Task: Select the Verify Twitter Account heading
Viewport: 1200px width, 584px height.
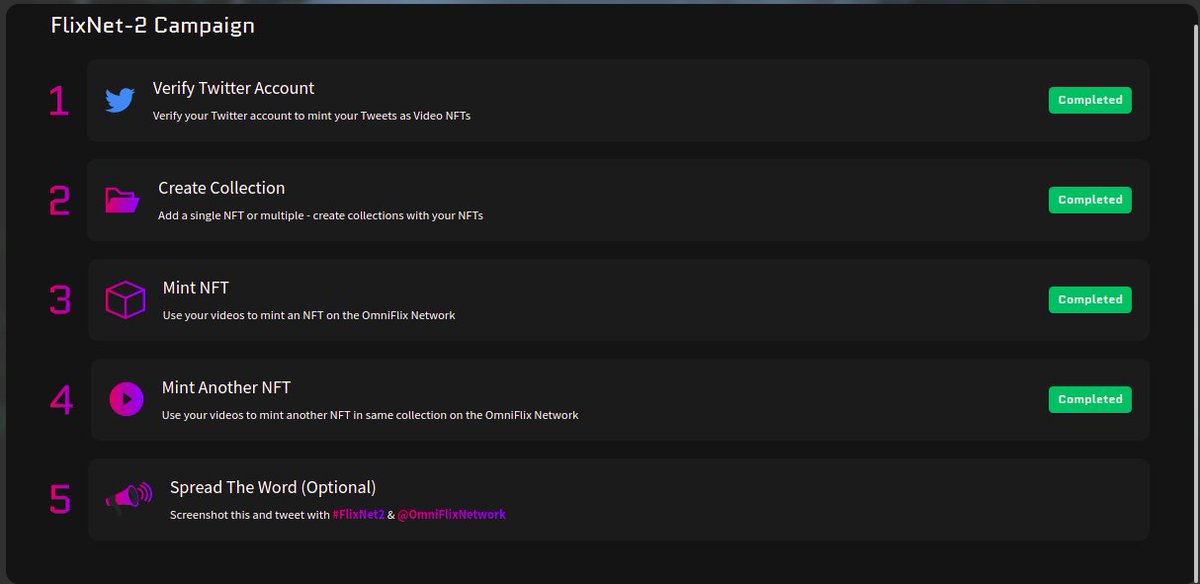Action: (233, 88)
